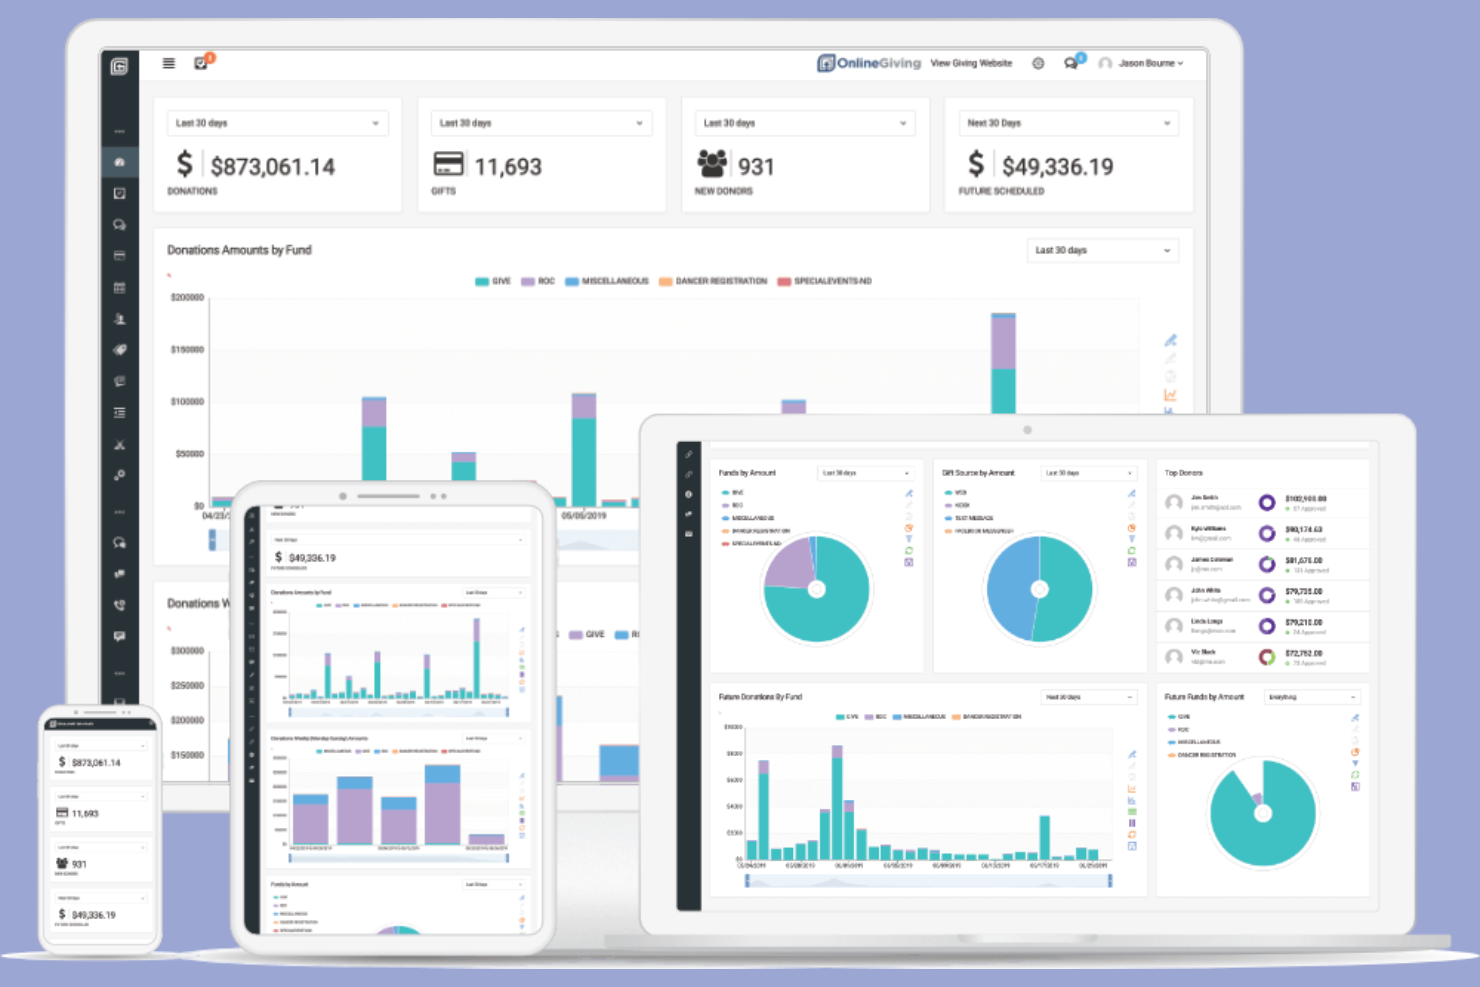Screen dimensions: 1480x987
Task: Open the filter funnel on the Funds chart
Action: (909, 539)
